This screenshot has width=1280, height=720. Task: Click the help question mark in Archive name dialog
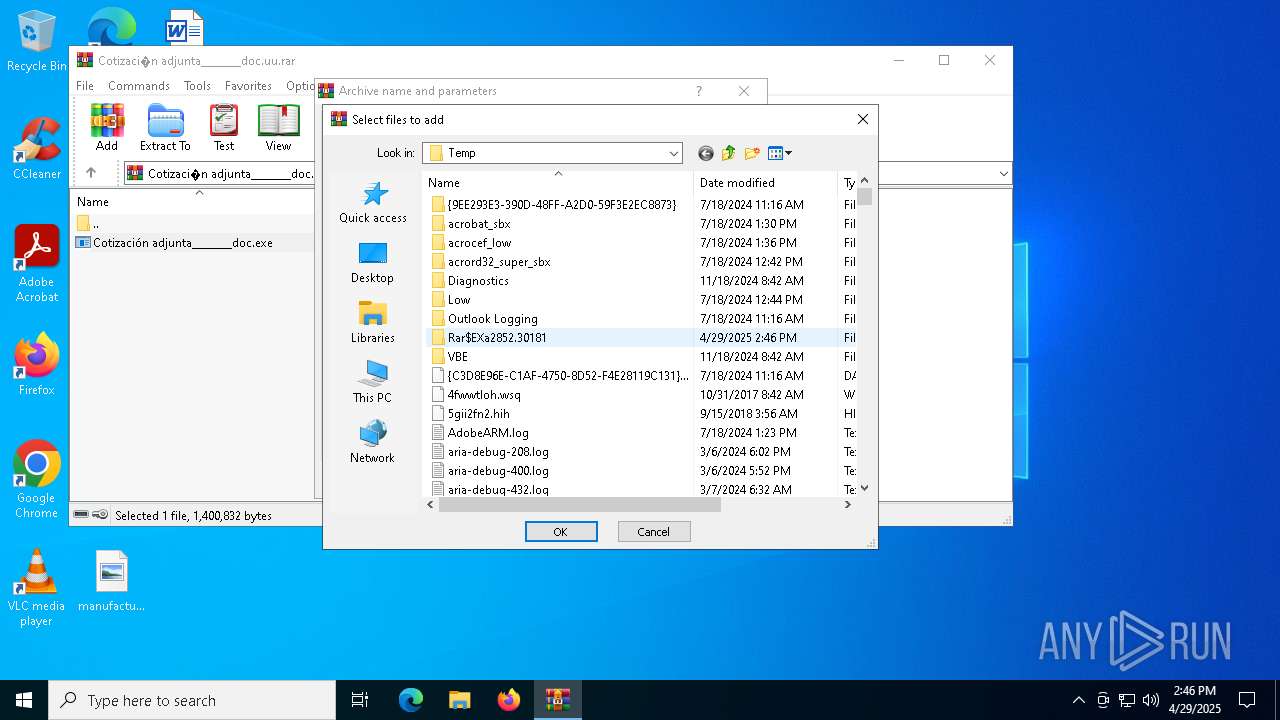coord(699,91)
